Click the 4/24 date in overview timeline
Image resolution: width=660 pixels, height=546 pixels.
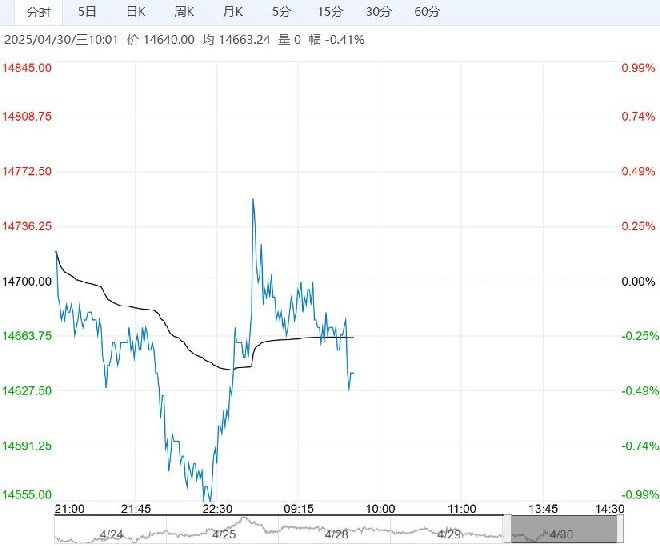[111, 535]
